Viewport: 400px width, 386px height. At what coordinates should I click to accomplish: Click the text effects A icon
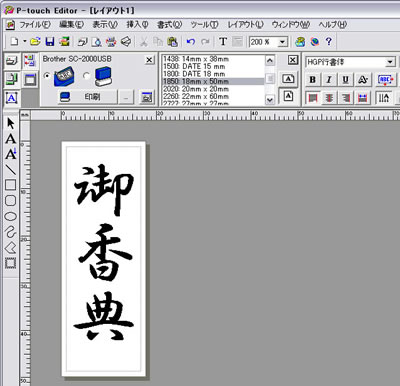pyautogui.click(x=362, y=80)
